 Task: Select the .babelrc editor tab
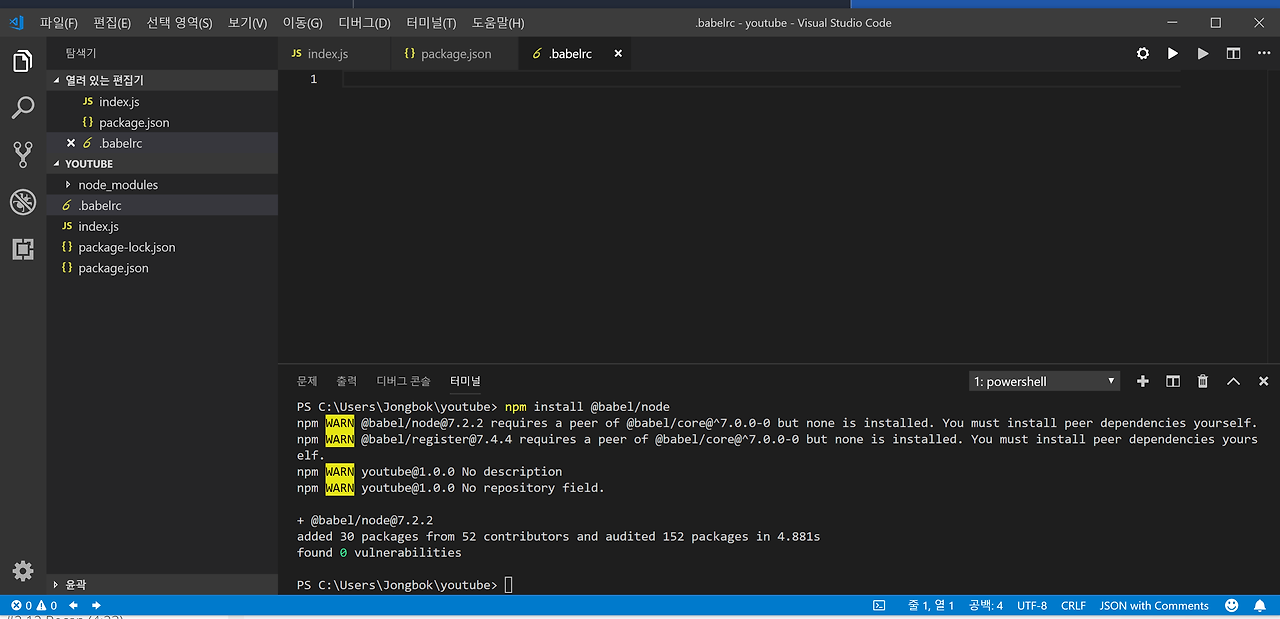[x=576, y=54]
